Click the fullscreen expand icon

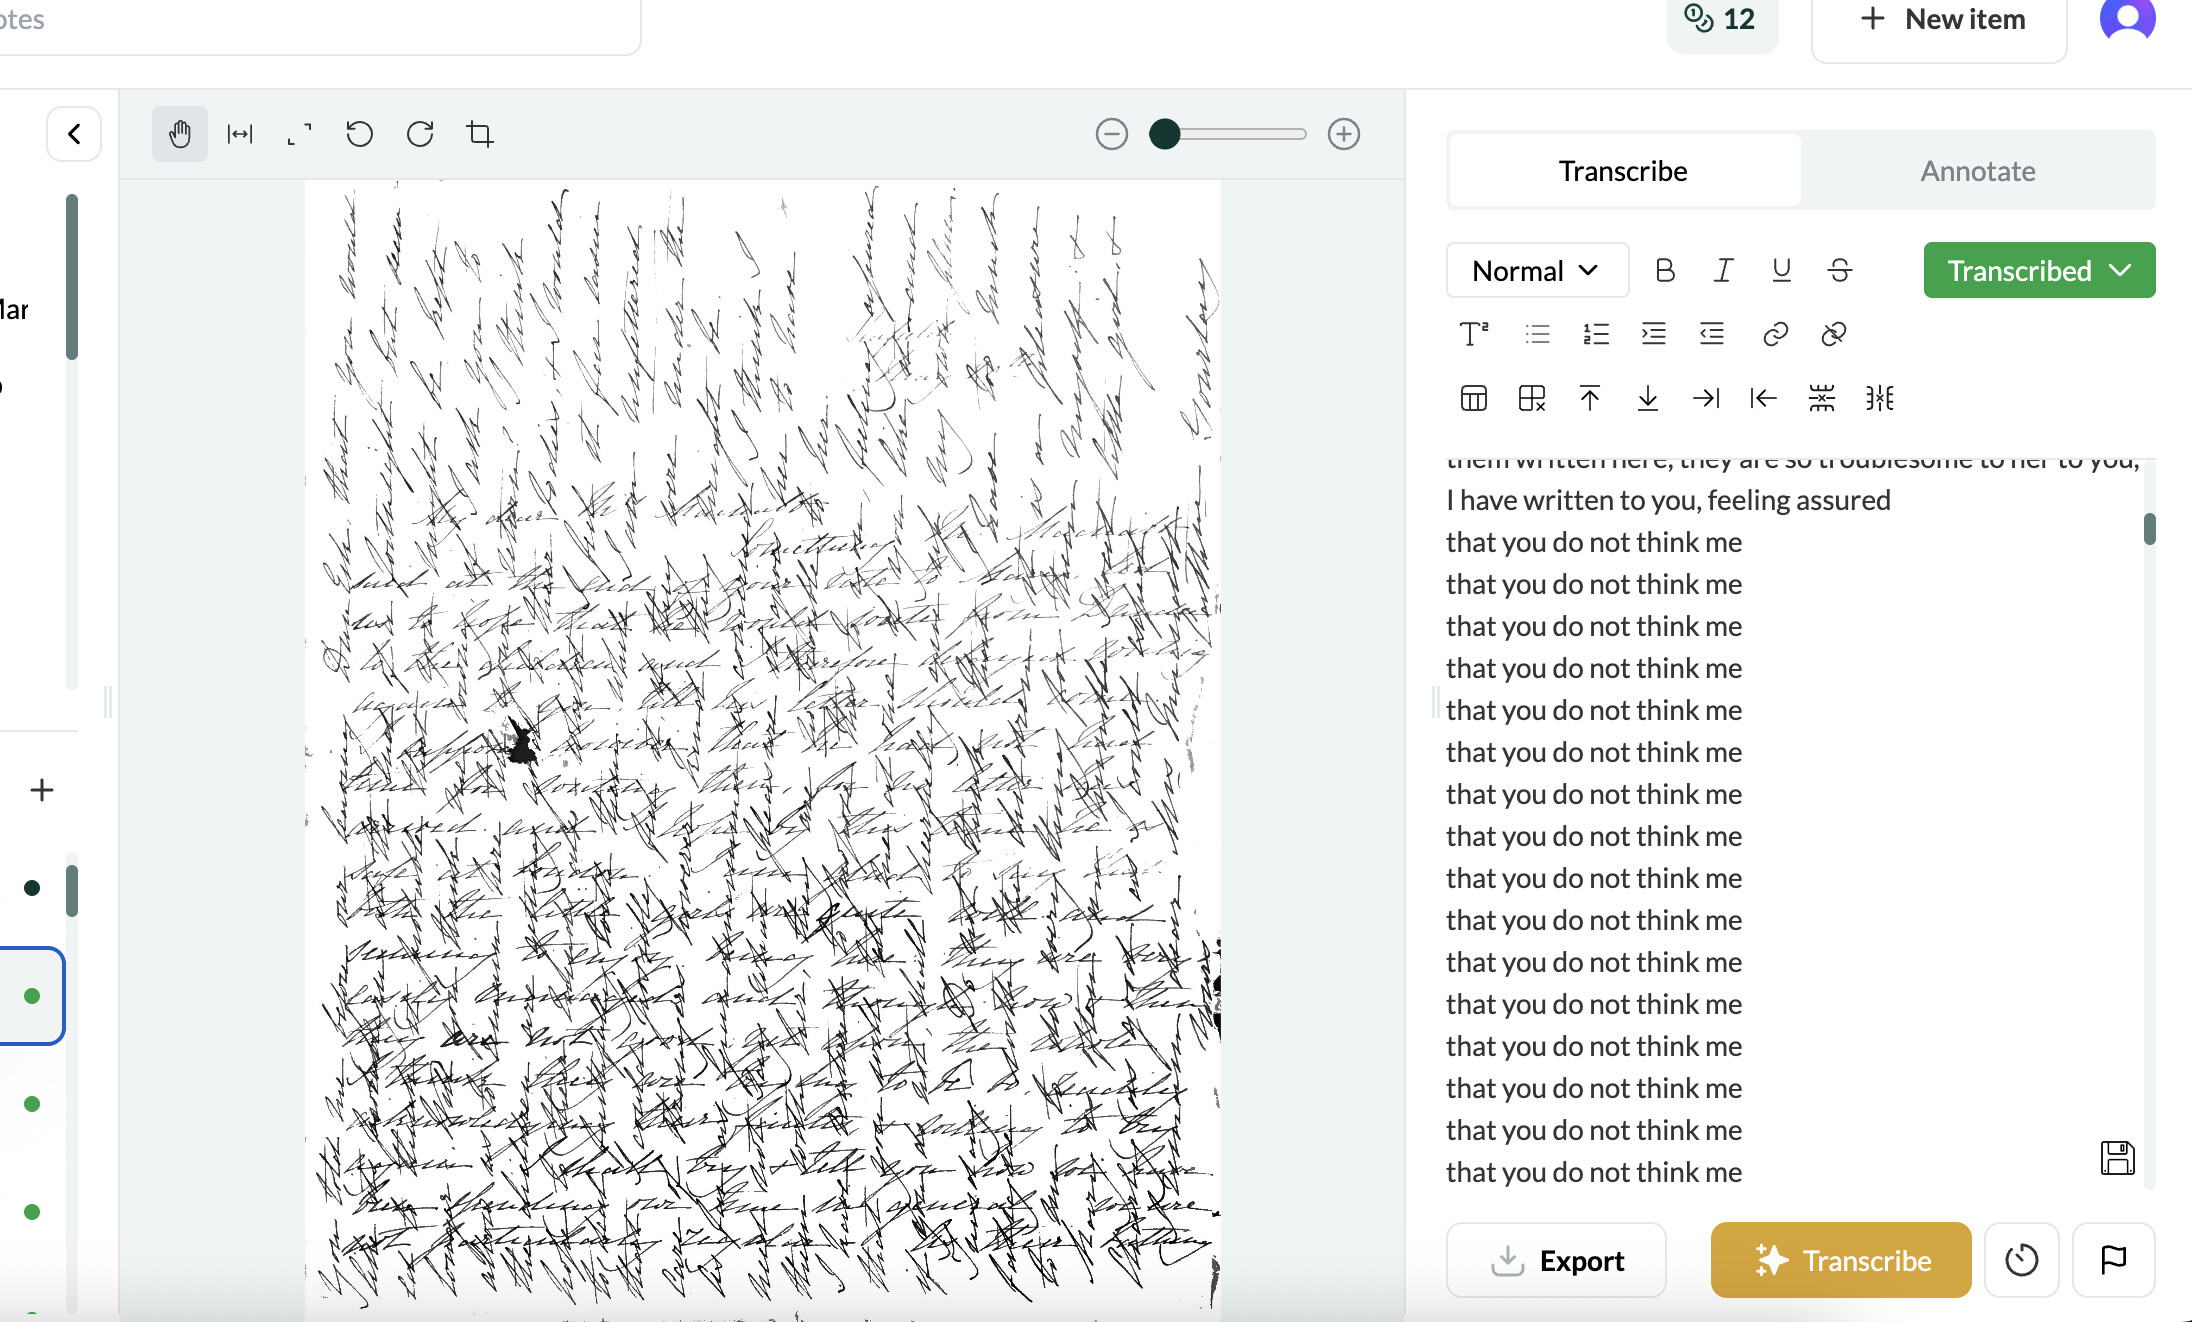(299, 134)
